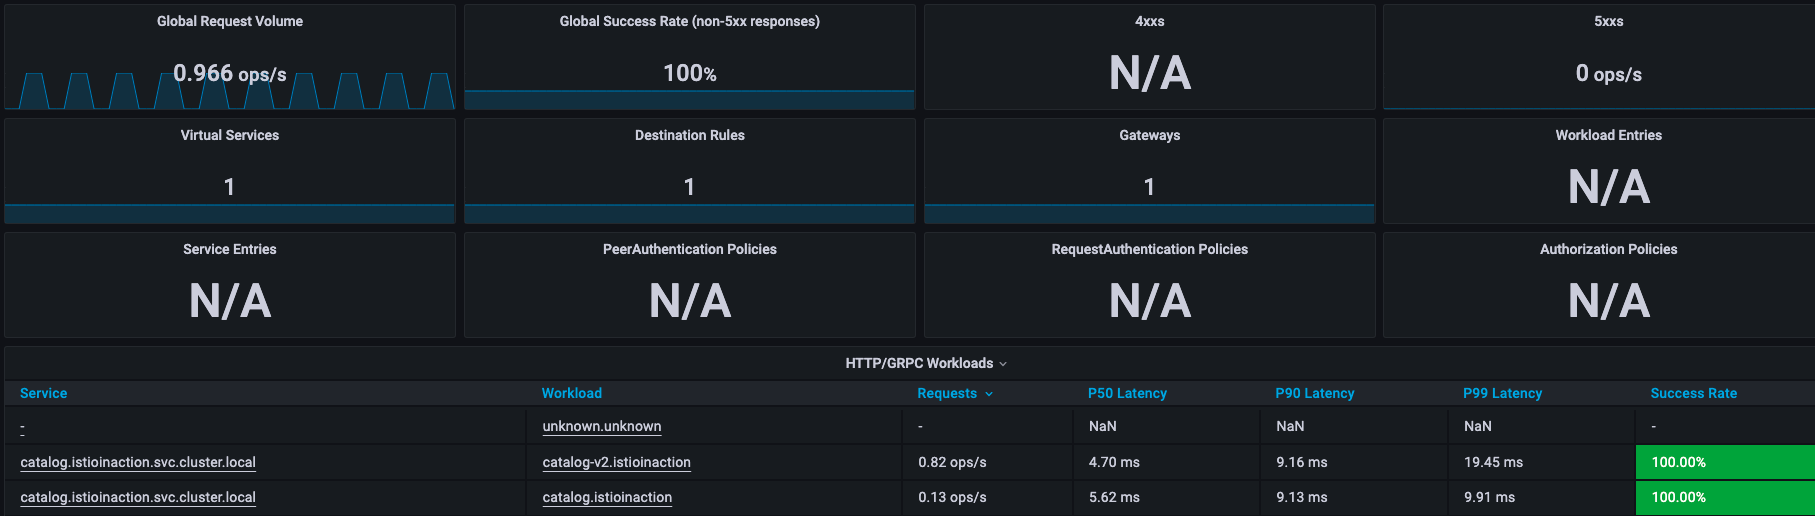Open the catalog-v2.istioinaction workload link
This screenshot has height=516, width=1815.
[x=616, y=462]
